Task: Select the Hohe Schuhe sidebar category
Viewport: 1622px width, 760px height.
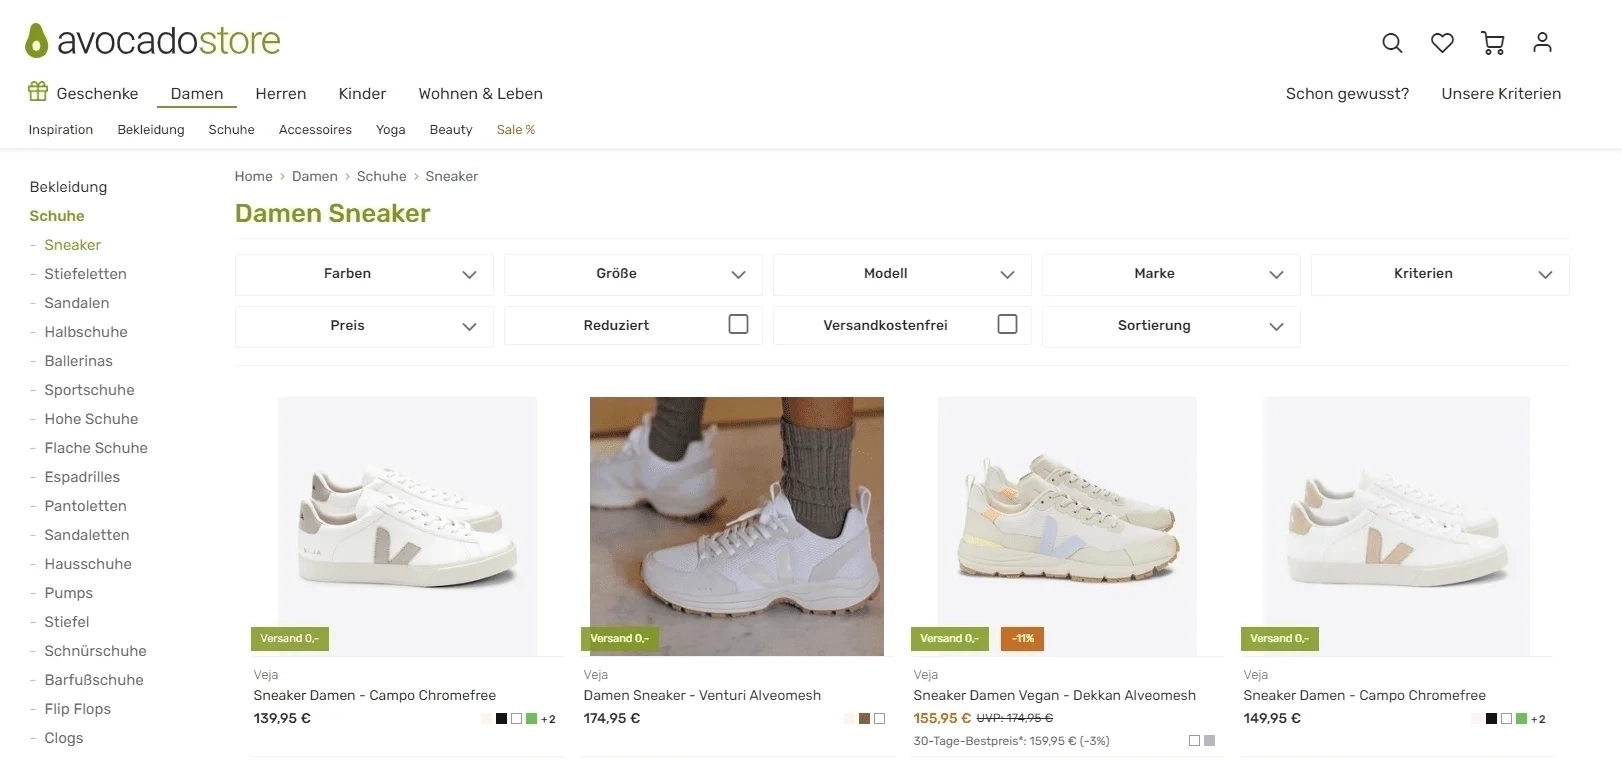Action: [x=91, y=419]
